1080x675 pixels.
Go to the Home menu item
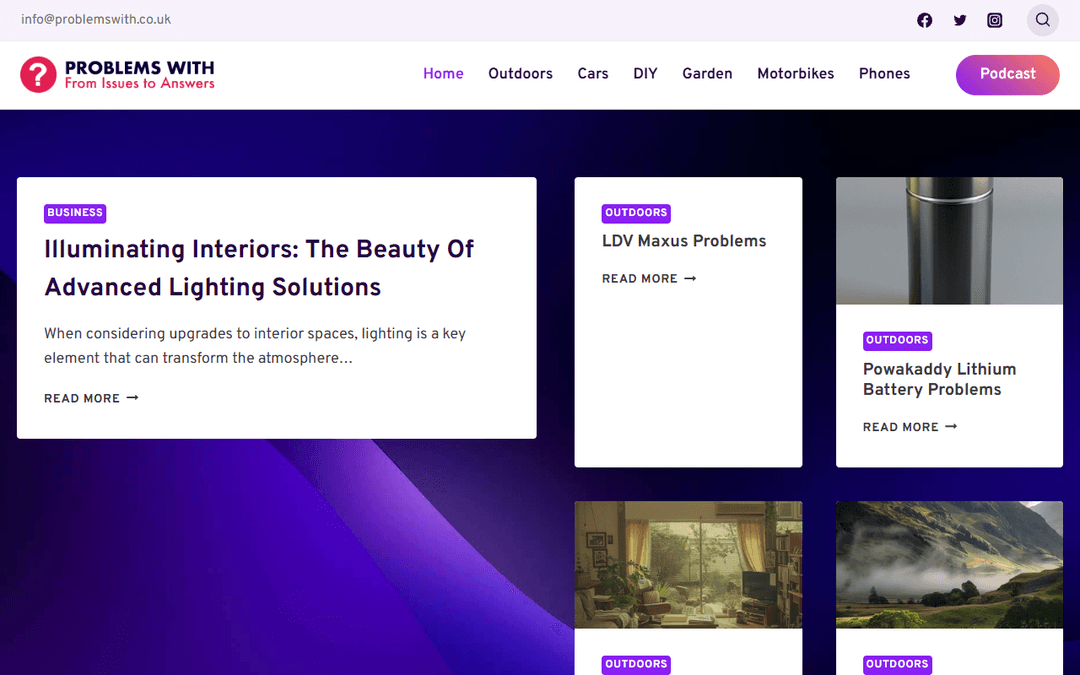click(443, 74)
